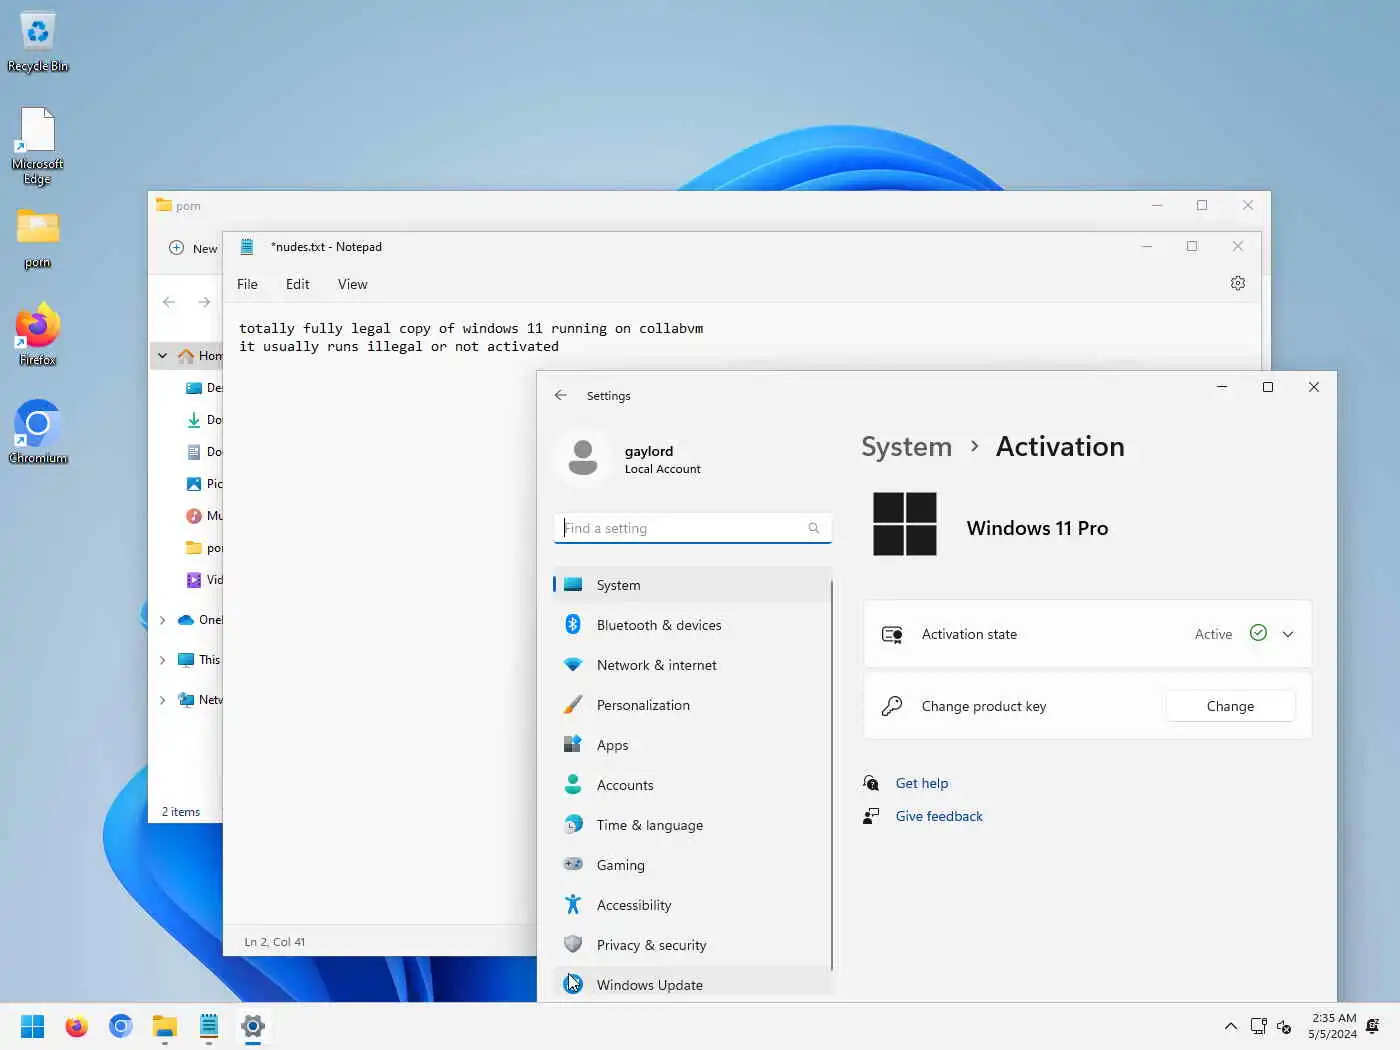Open Notepad View menu
Image resolution: width=1400 pixels, height=1050 pixels.
pos(352,284)
